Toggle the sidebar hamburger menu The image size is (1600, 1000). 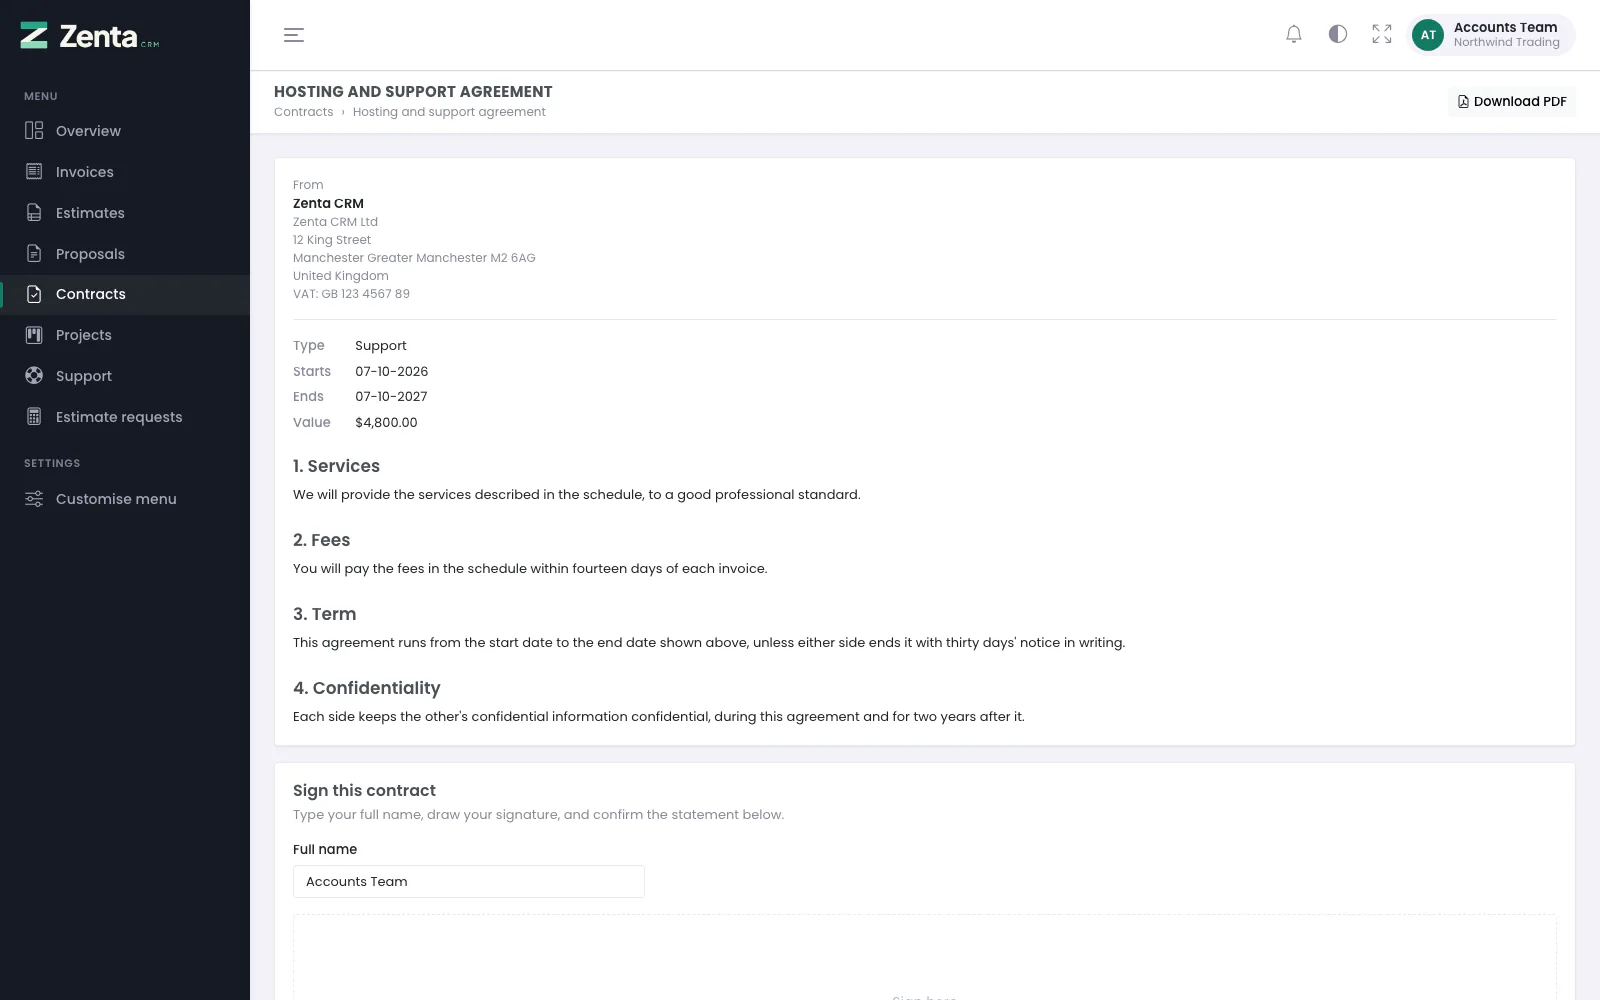tap(294, 35)
